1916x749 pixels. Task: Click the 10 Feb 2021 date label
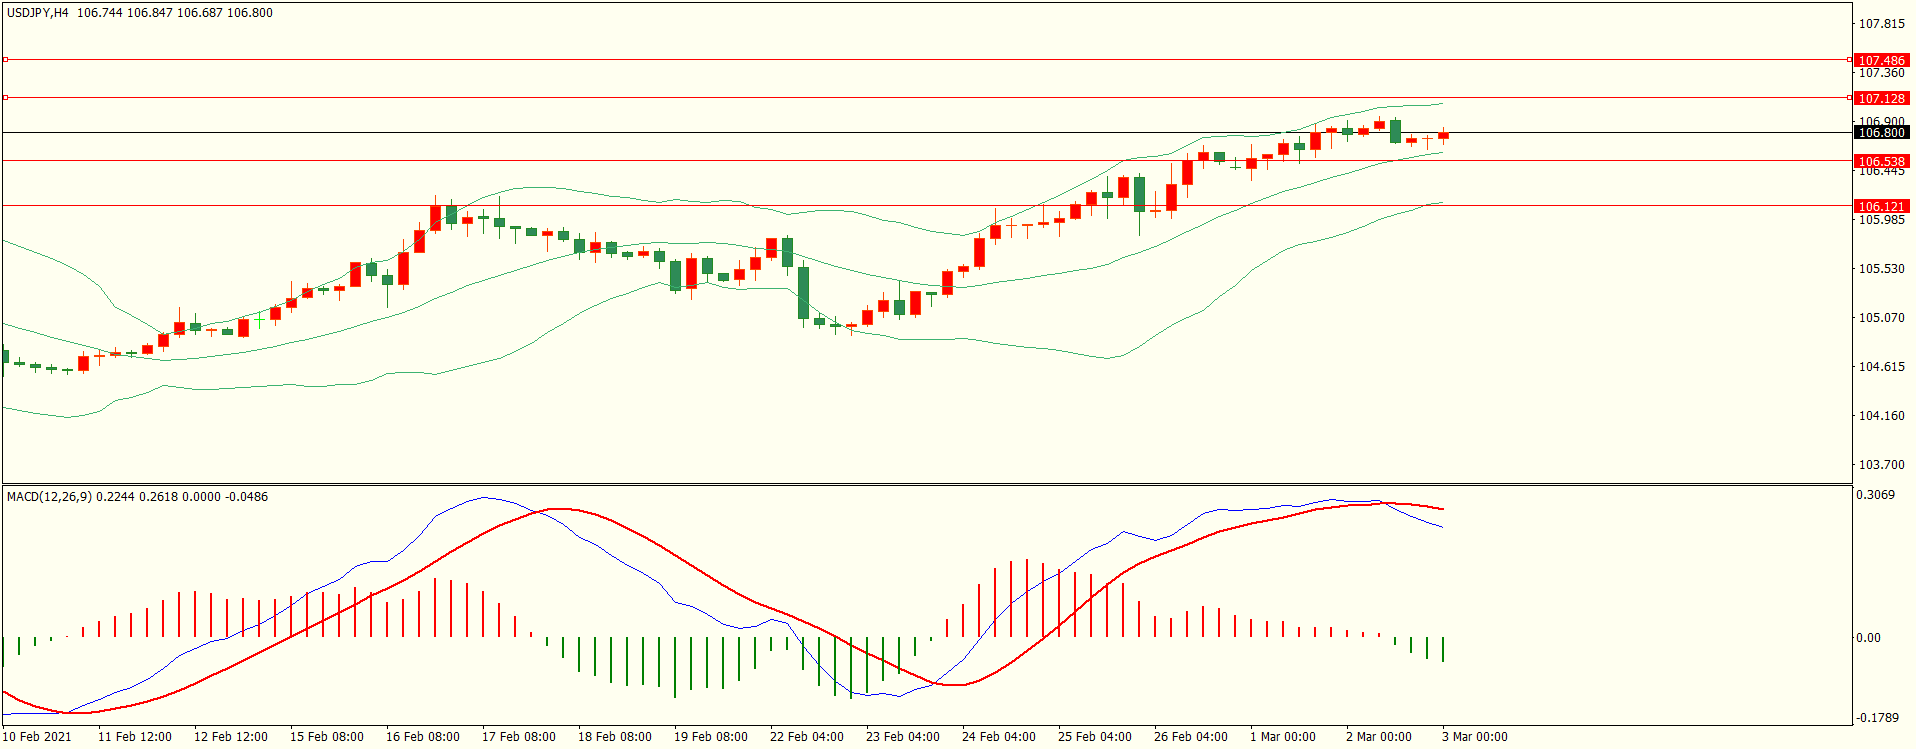pos(37,737)
